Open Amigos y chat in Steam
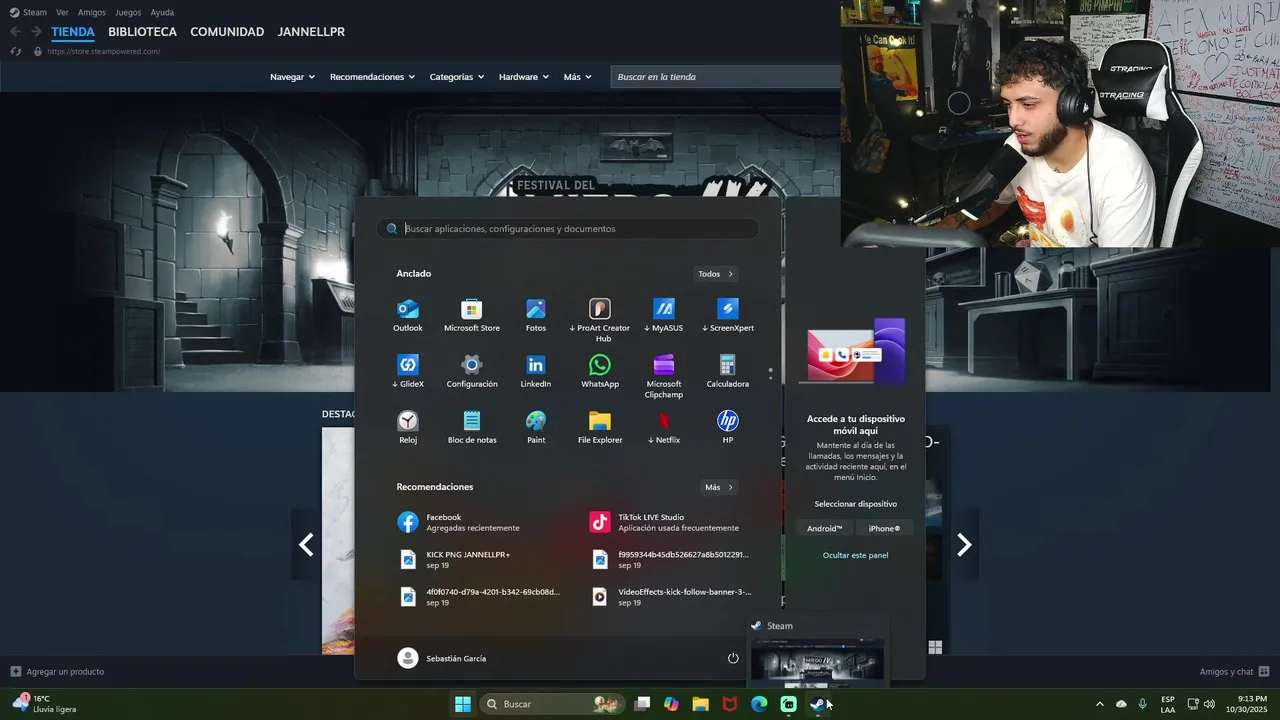The width and height of the screenshot is (1280, 720). pos(1234,671)
